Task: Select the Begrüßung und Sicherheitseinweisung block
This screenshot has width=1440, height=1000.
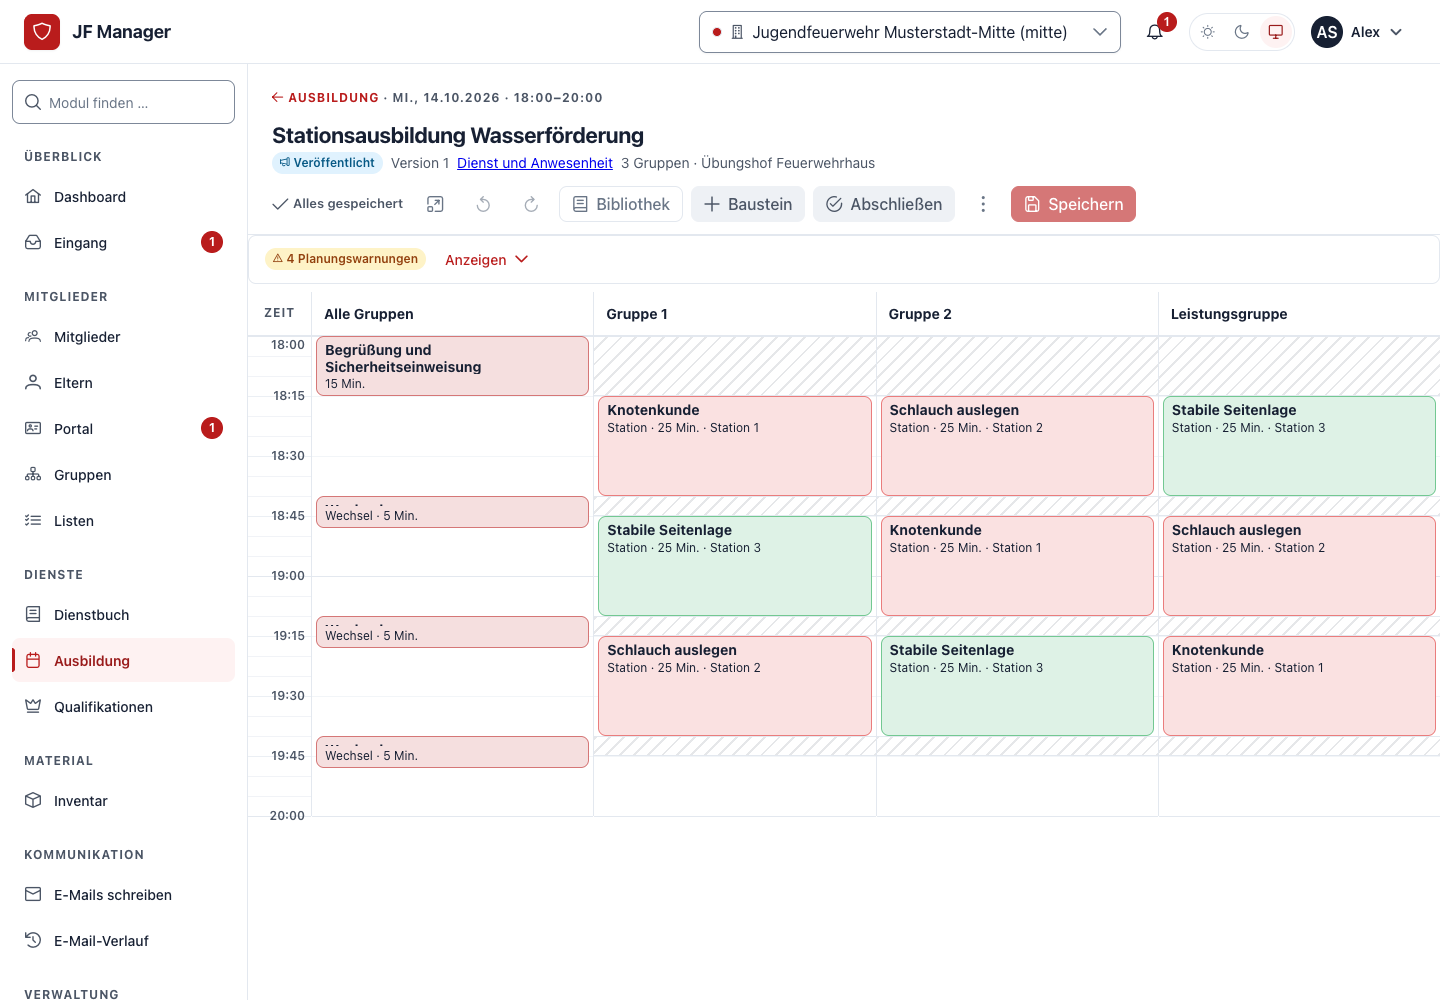Action: click(x=452, y=366)
